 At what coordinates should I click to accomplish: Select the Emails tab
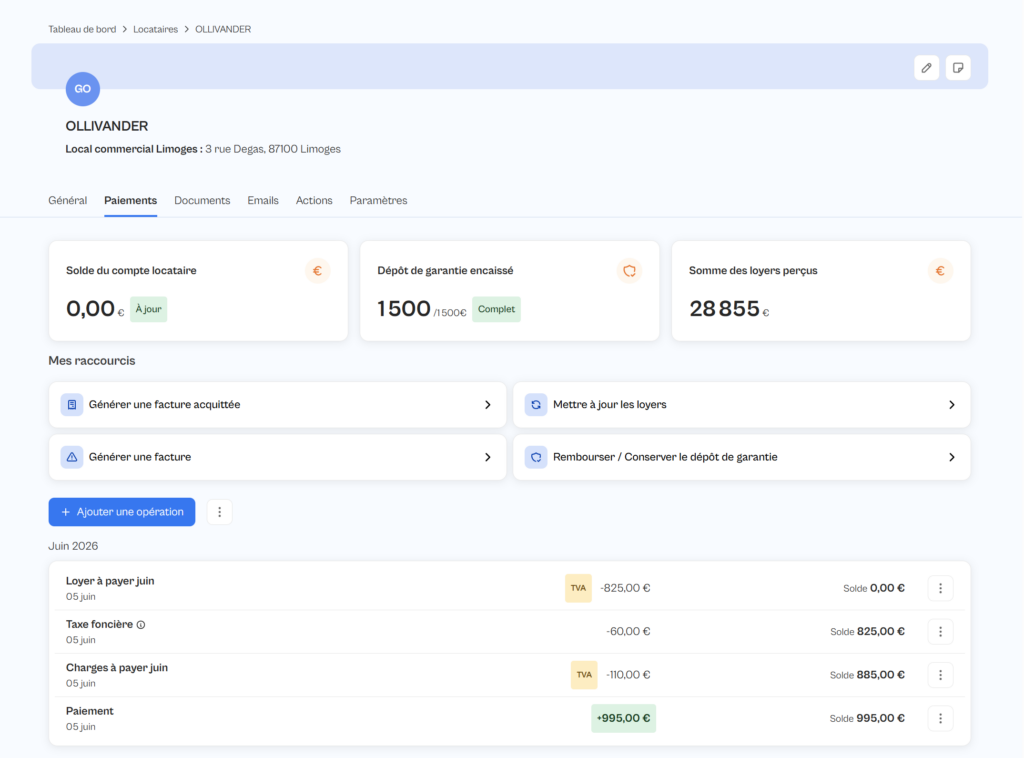[x=263, y=200]
